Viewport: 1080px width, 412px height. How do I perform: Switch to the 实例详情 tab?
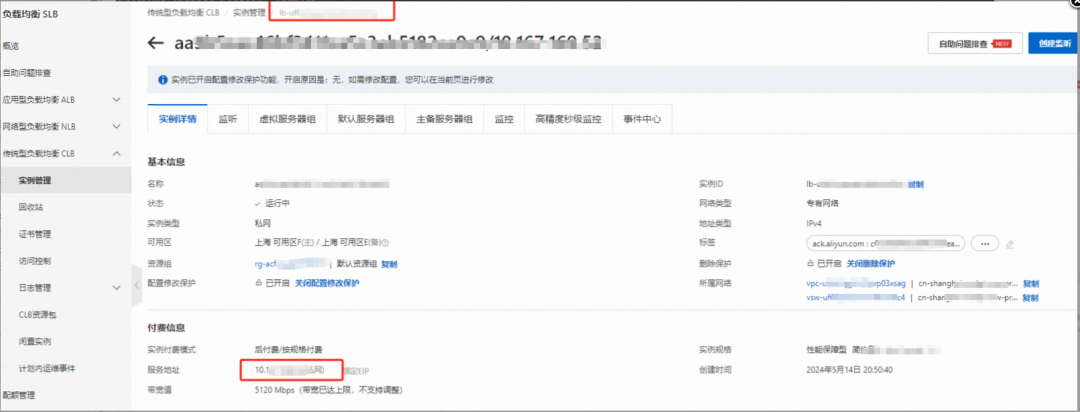click(178, 119)
